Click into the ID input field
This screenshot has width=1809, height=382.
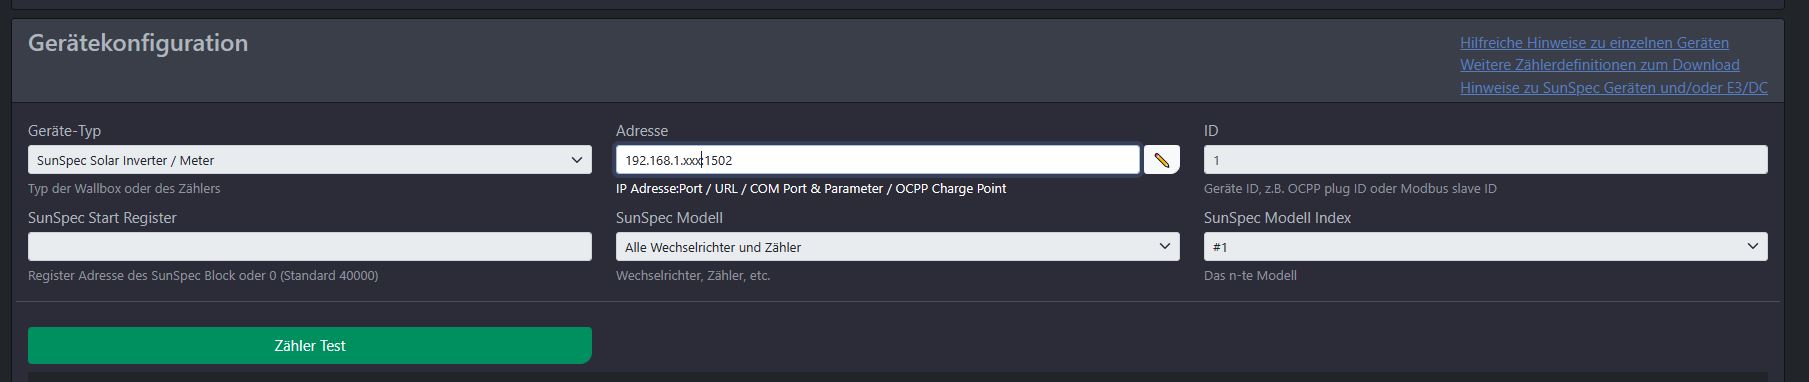(1485, 160)
